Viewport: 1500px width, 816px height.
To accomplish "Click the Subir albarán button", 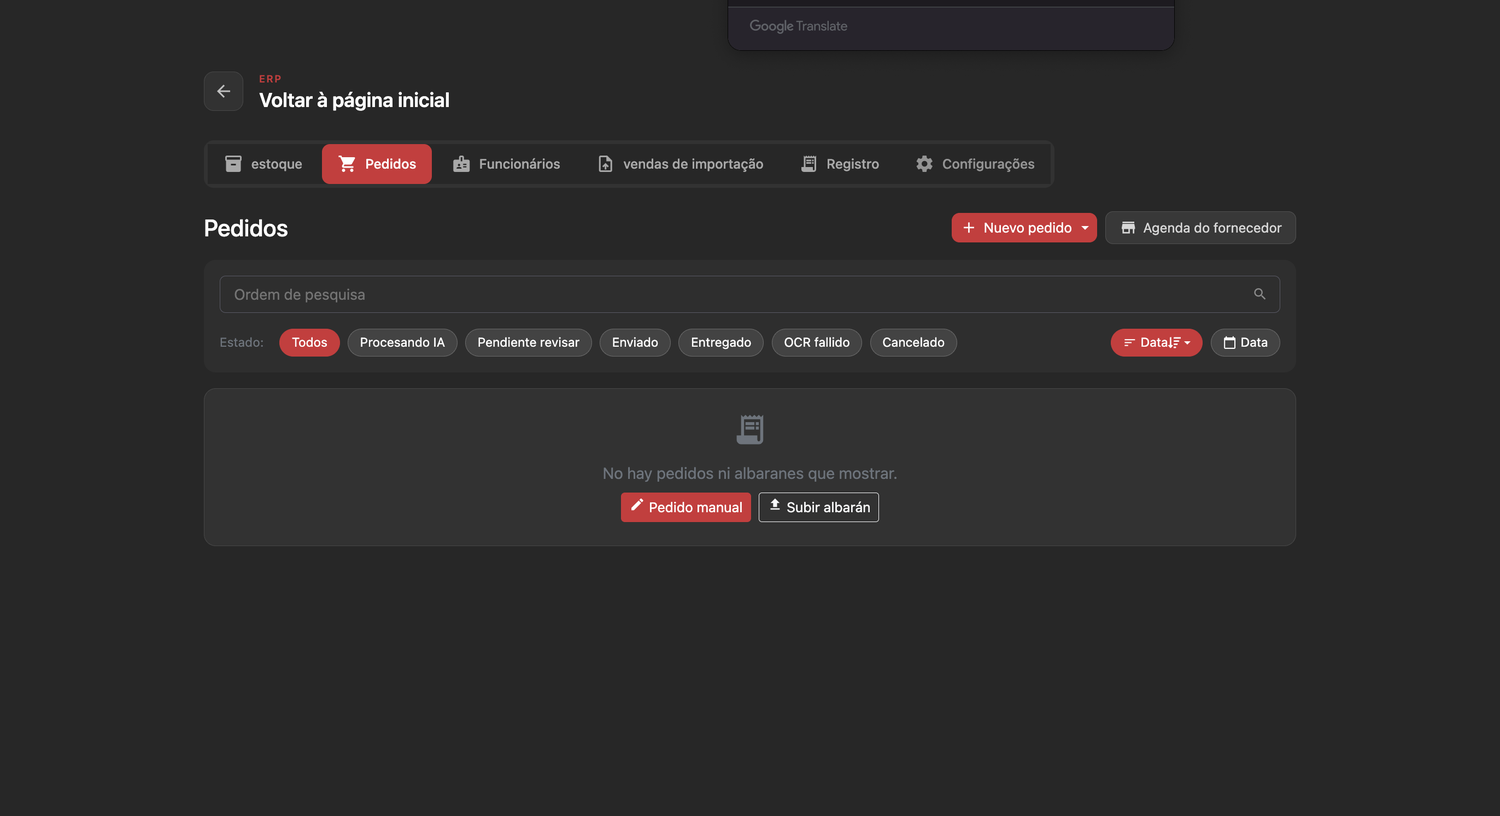I will [819, 507].
